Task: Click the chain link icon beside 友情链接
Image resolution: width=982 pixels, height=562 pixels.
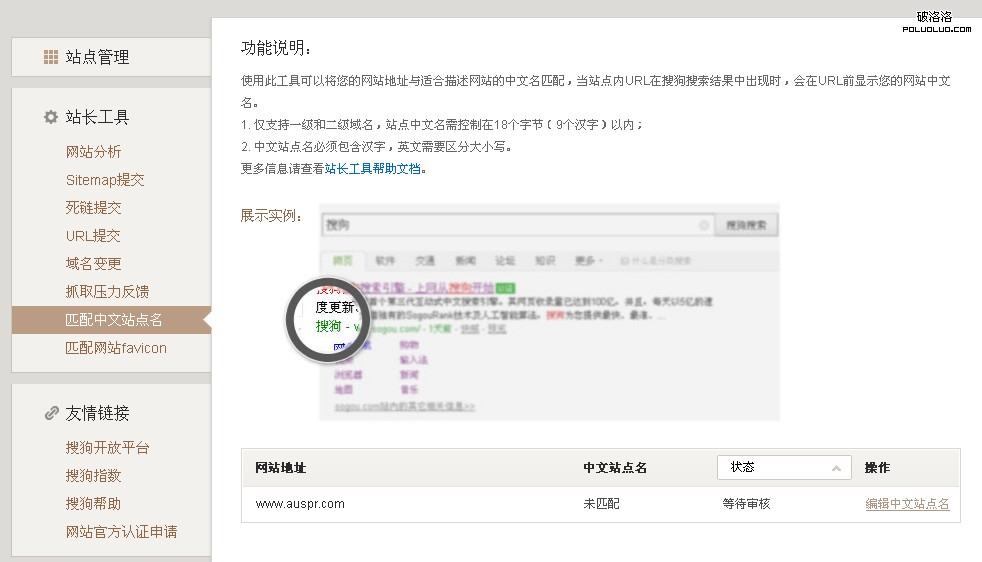Action: click(x=51, y=413)
